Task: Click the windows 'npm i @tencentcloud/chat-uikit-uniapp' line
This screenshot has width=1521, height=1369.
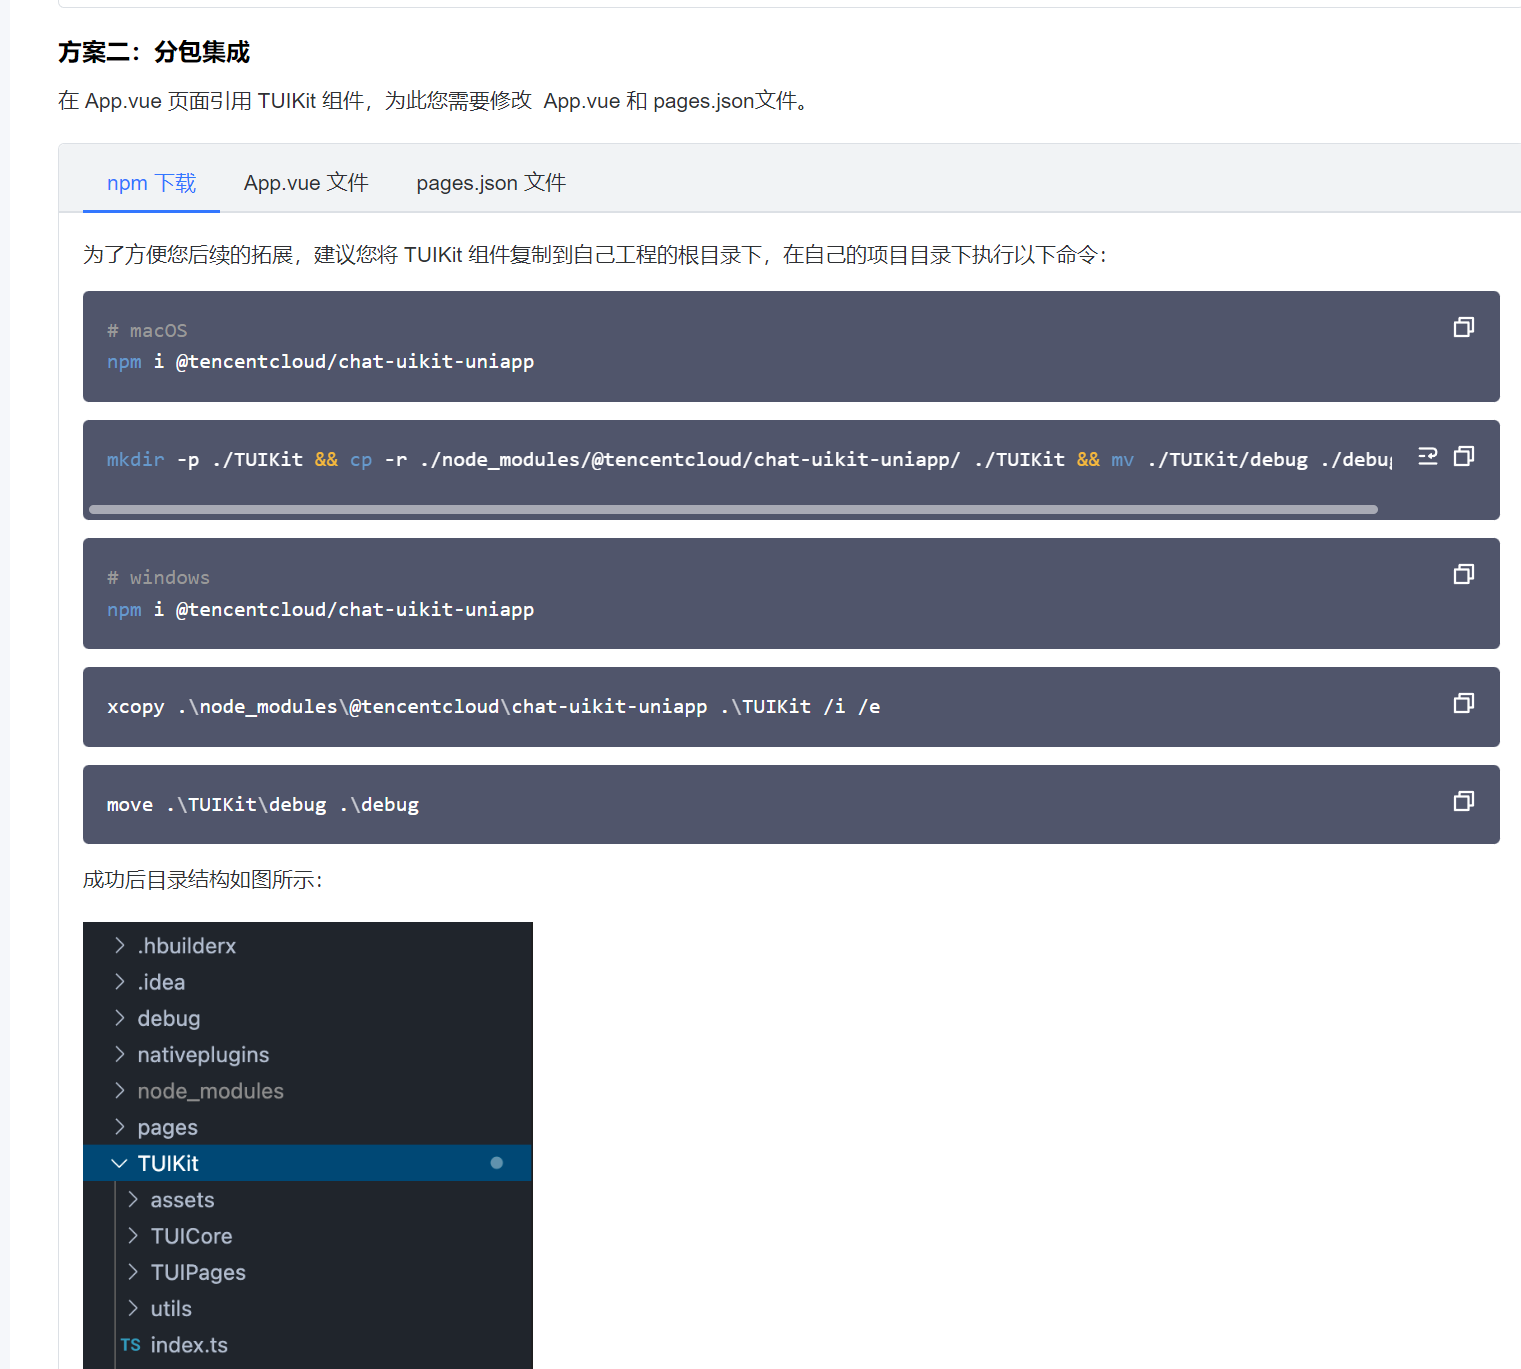Action: coord(320,609)
